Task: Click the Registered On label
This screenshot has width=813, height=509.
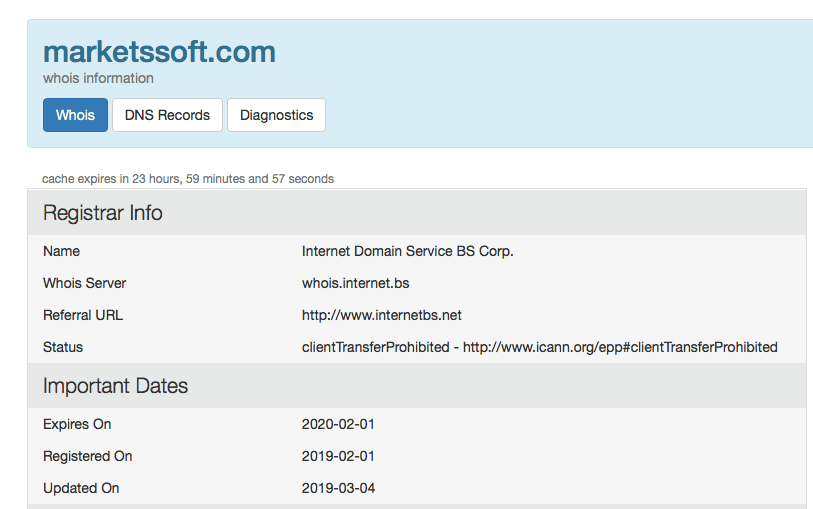Action: coord(87,456)
